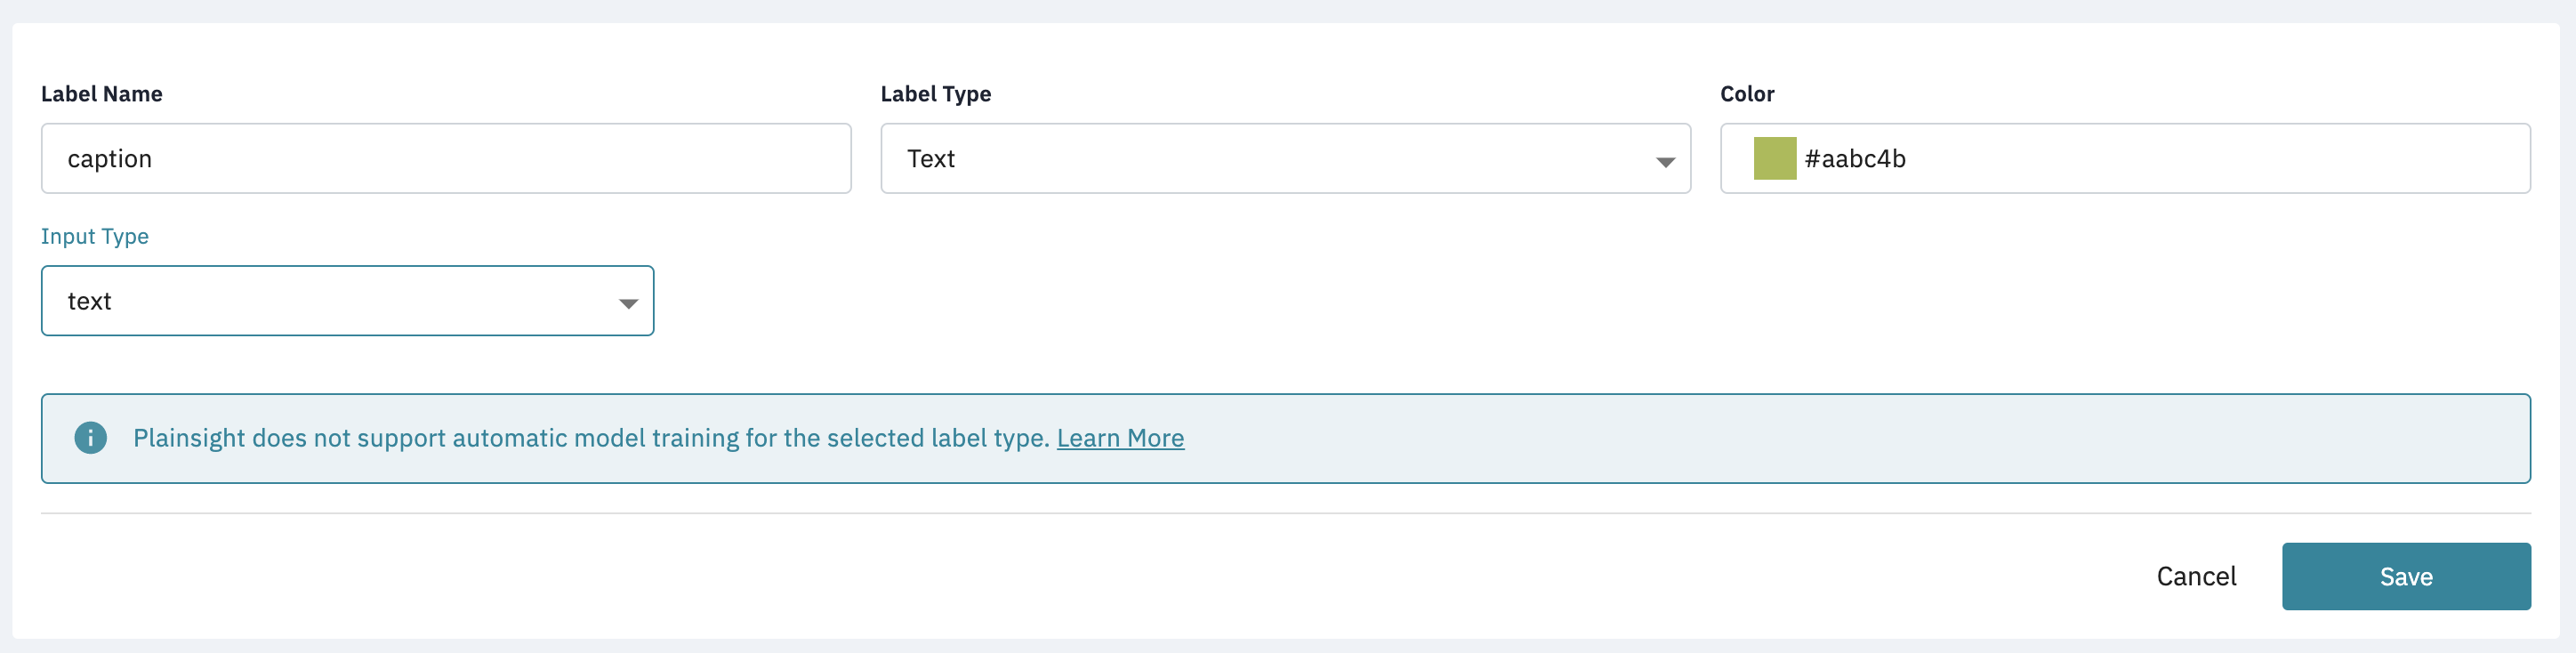Save the label settings
Viewport: 2576px width, 653px height.
point(2406,576)
